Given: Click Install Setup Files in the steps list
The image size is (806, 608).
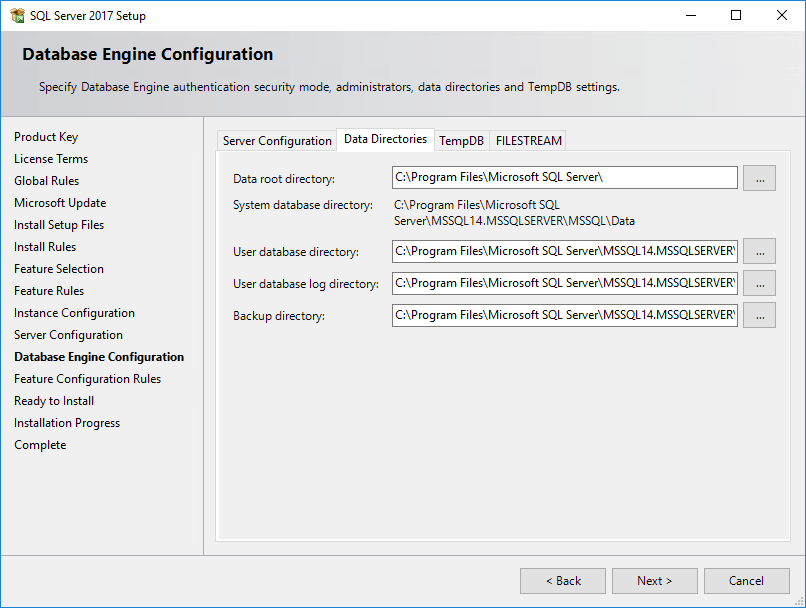Looking at the screenshot, I should [59, 225].
